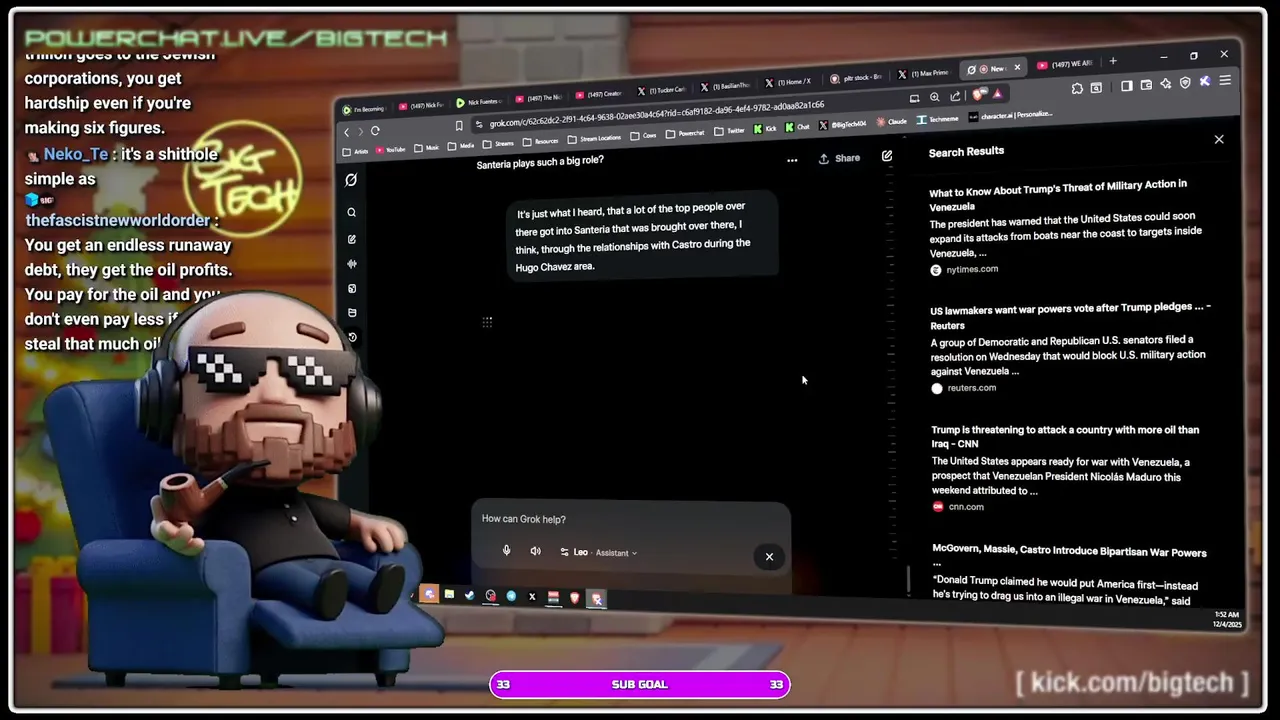Open chat history icon in Grok sidebar
Image resolution: width=1280 pixels, height=720 pixels.
click(x=351, y=337)
